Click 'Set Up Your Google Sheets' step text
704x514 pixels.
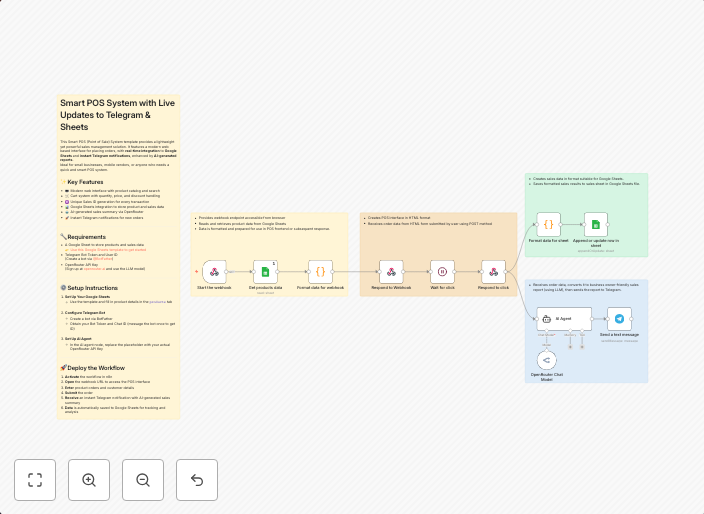tap(87, 297)
